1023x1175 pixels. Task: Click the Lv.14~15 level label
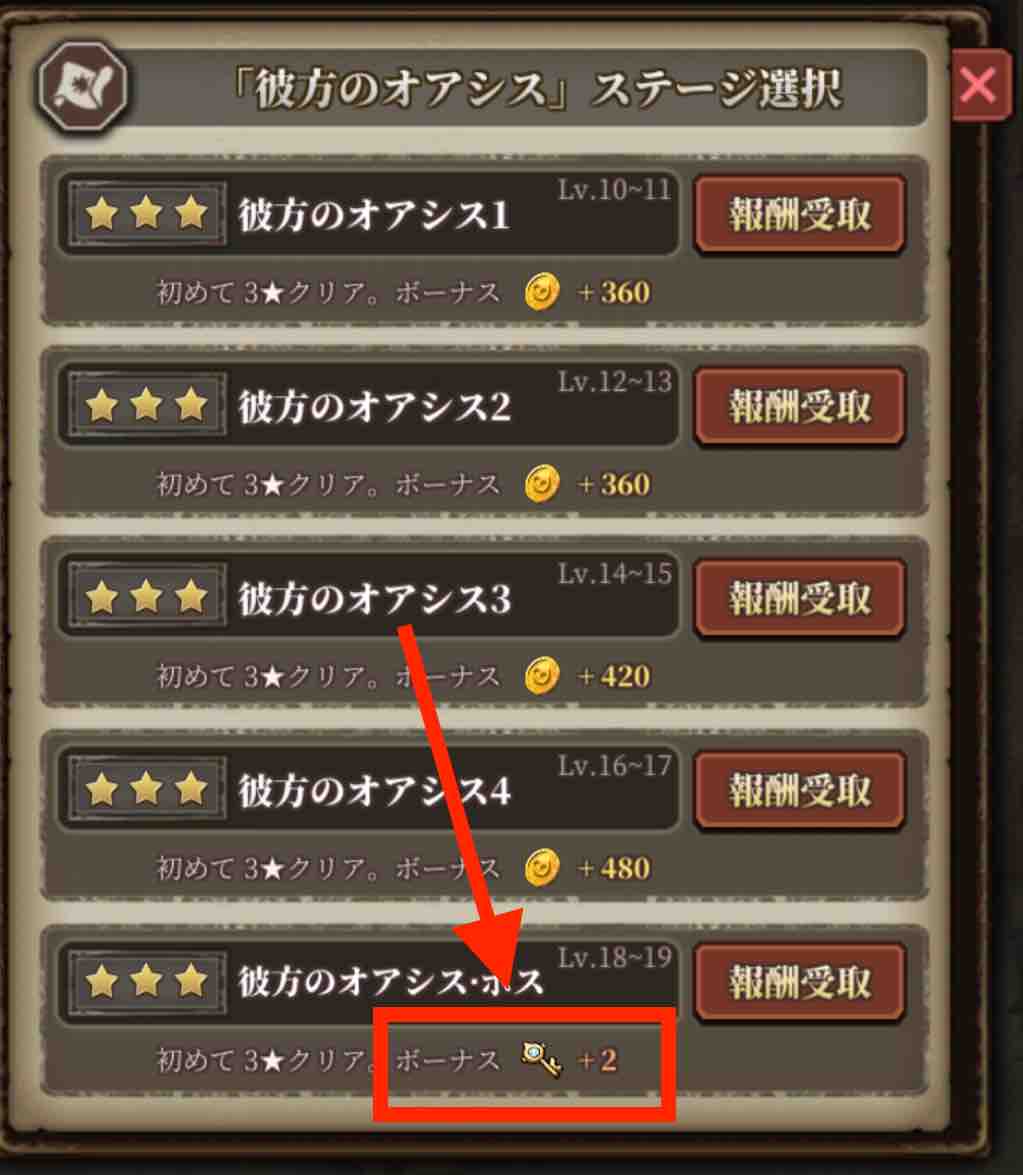click(x=615, y=574)
